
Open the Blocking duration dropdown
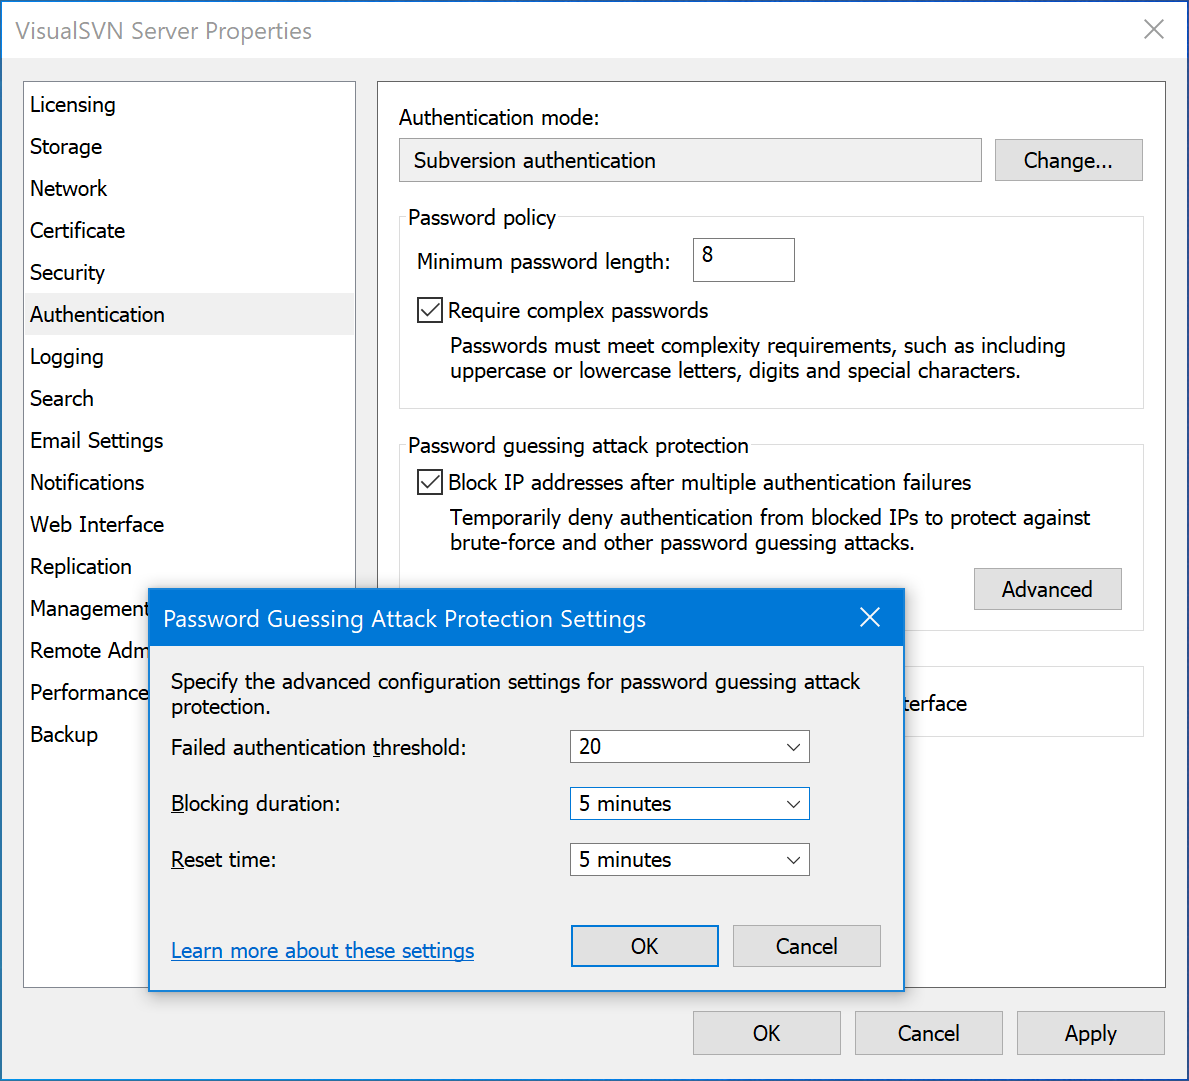pos(689,804)
